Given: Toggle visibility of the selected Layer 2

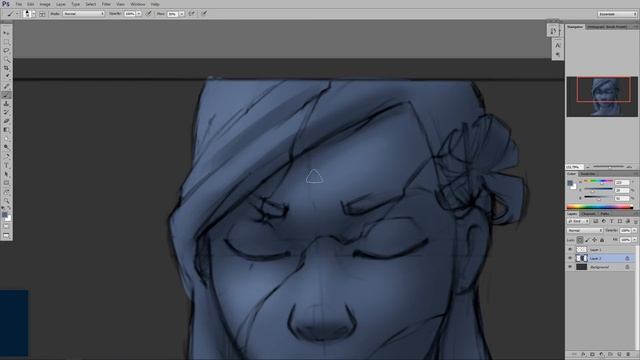Looking at the screenshot, I should pyautogui.click(x=570, y=258).
